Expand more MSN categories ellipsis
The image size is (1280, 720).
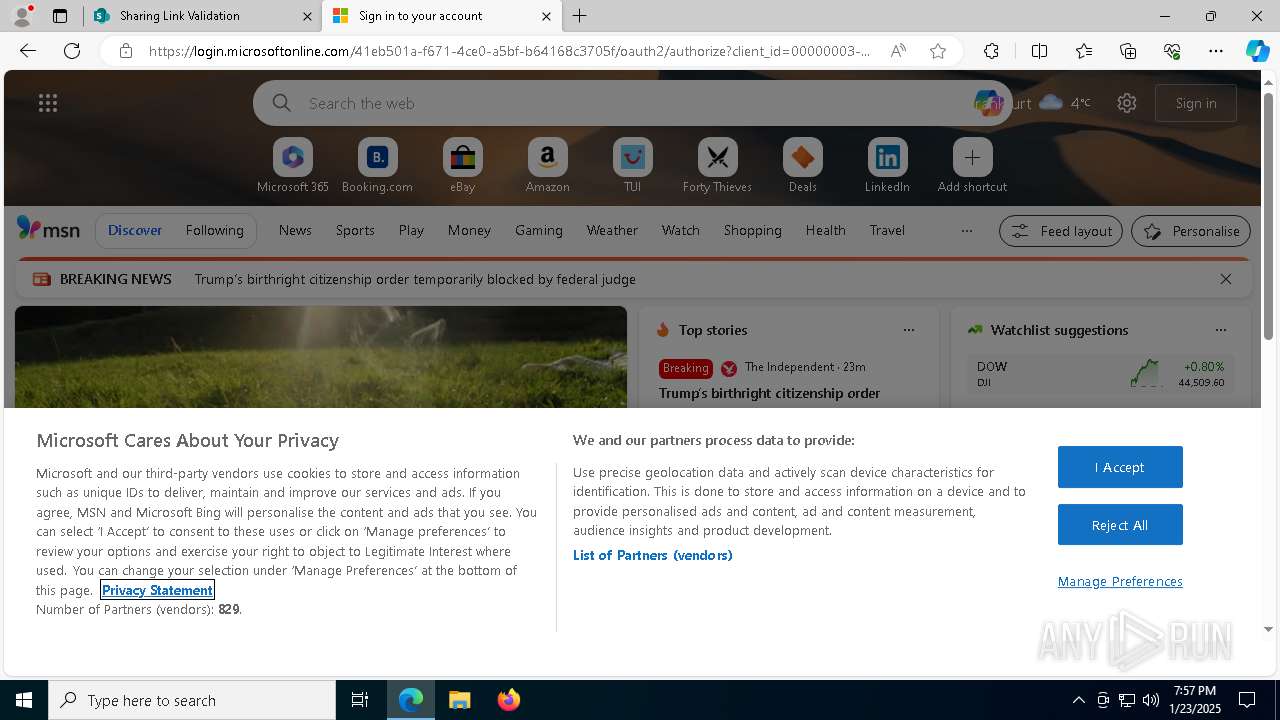[x=966, y=231]
